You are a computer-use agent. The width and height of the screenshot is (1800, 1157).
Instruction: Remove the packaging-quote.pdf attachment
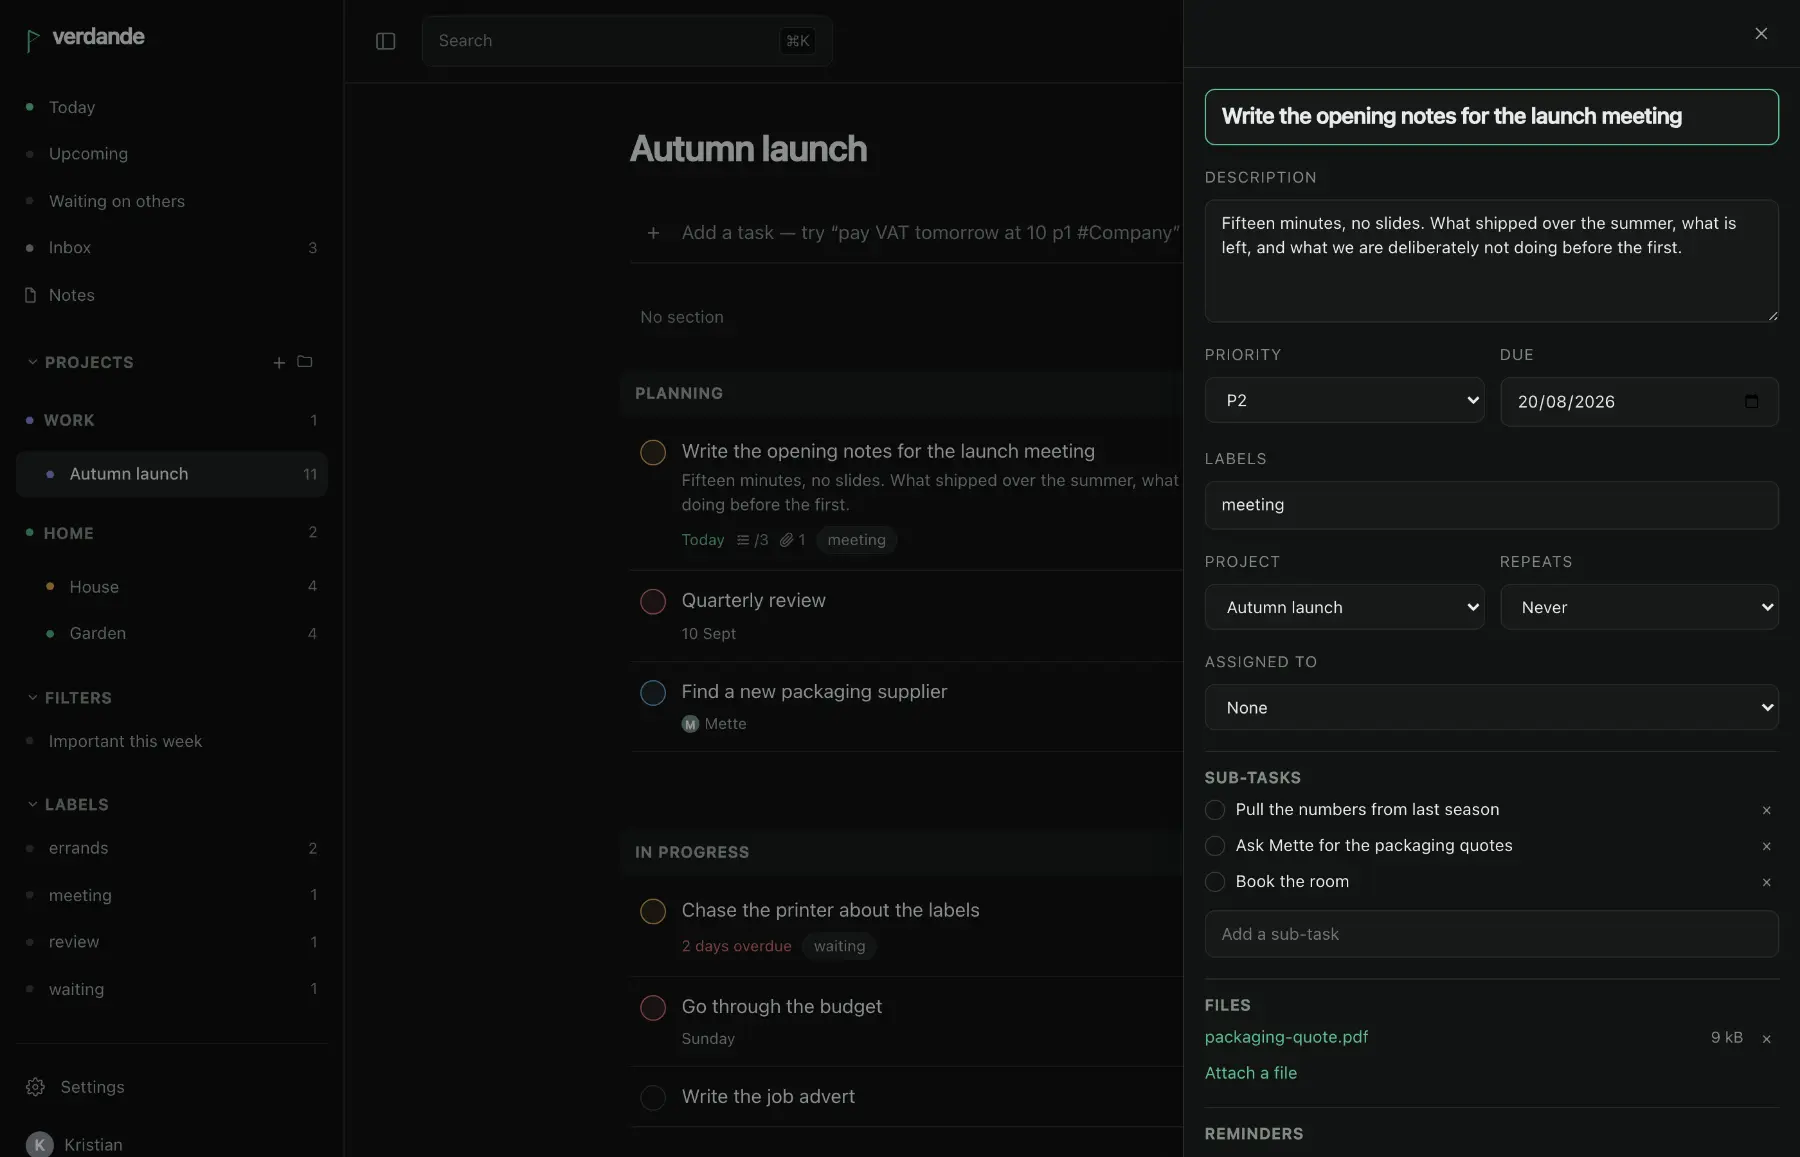(x=1766, y=1039)
